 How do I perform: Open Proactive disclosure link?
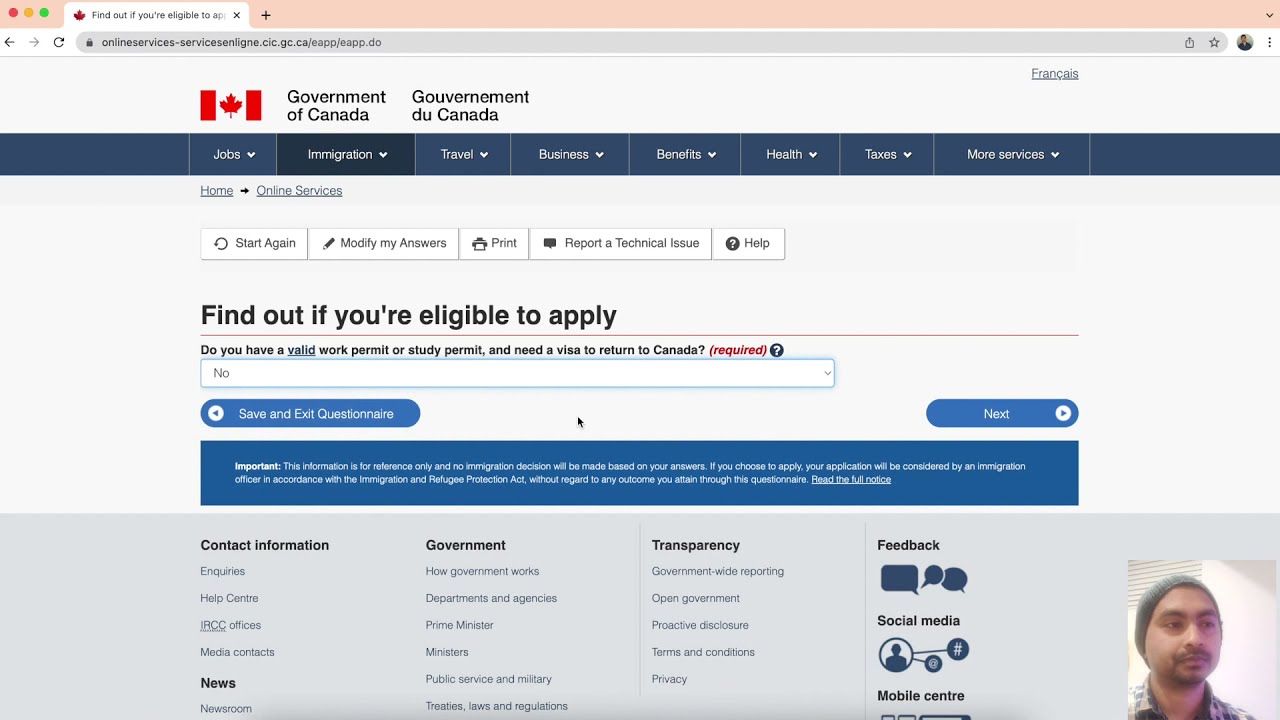click(700, 625)
